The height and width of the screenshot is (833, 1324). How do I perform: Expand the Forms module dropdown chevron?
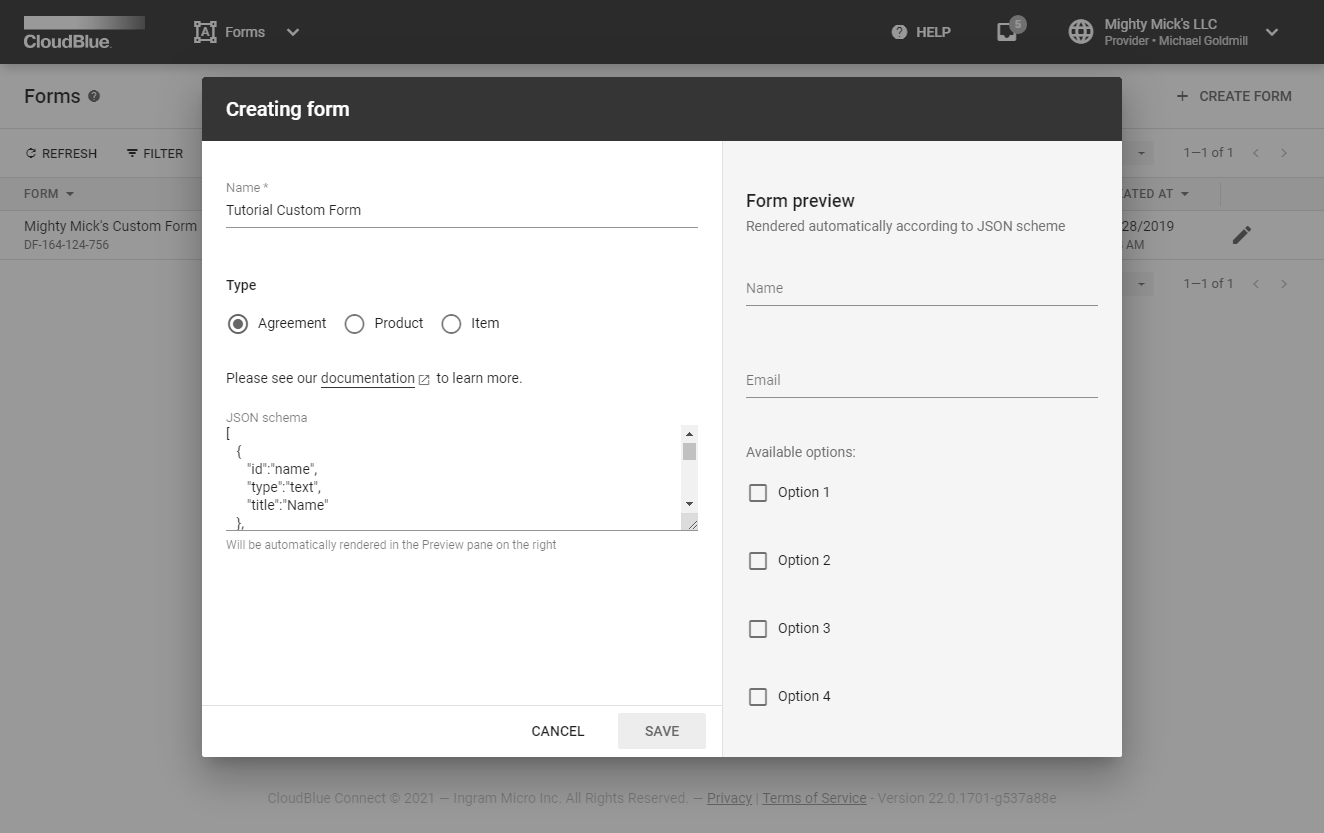293,32
